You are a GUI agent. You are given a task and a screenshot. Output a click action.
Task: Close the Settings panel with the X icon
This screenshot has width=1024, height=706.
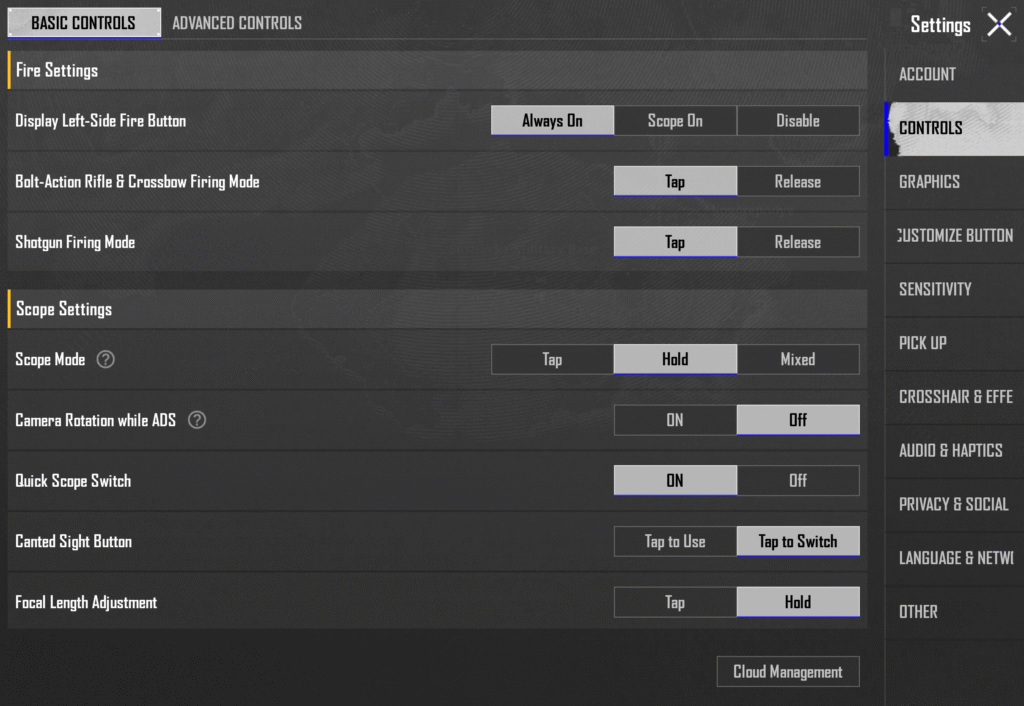[x=999, y=25]
